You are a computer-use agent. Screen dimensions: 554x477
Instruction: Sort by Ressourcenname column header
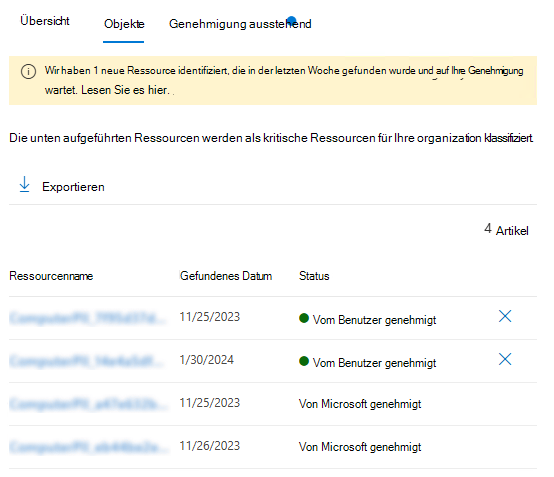[51, 276]
